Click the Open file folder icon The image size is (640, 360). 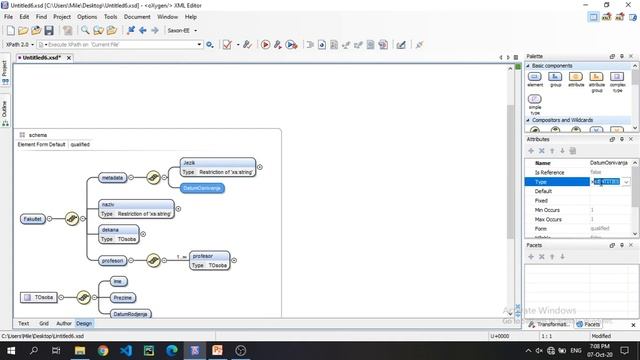[23, 30]
